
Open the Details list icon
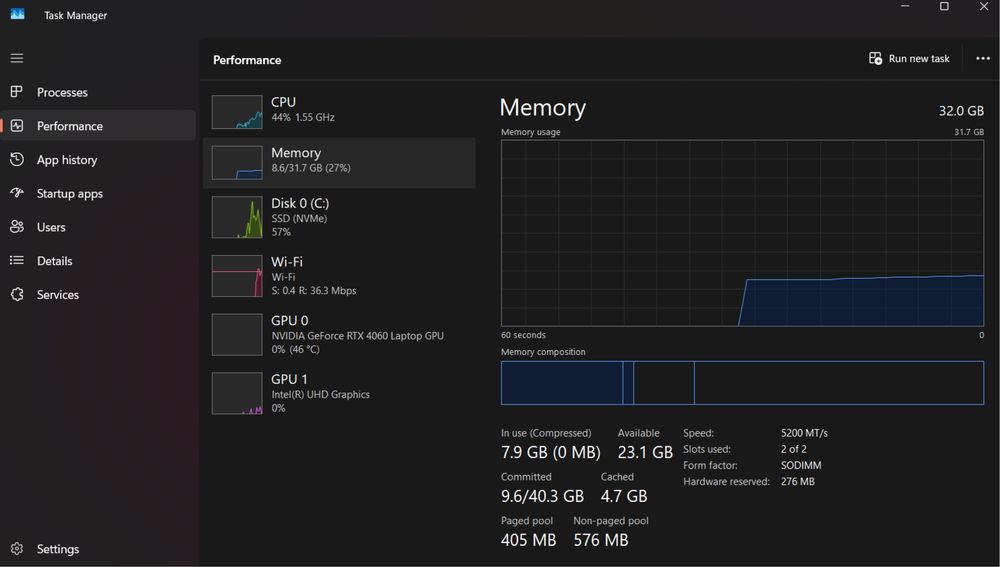pos(17,261)
